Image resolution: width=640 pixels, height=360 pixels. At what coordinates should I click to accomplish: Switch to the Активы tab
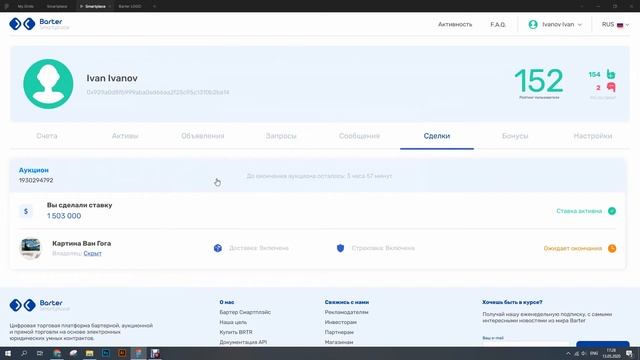coord(125,136)
